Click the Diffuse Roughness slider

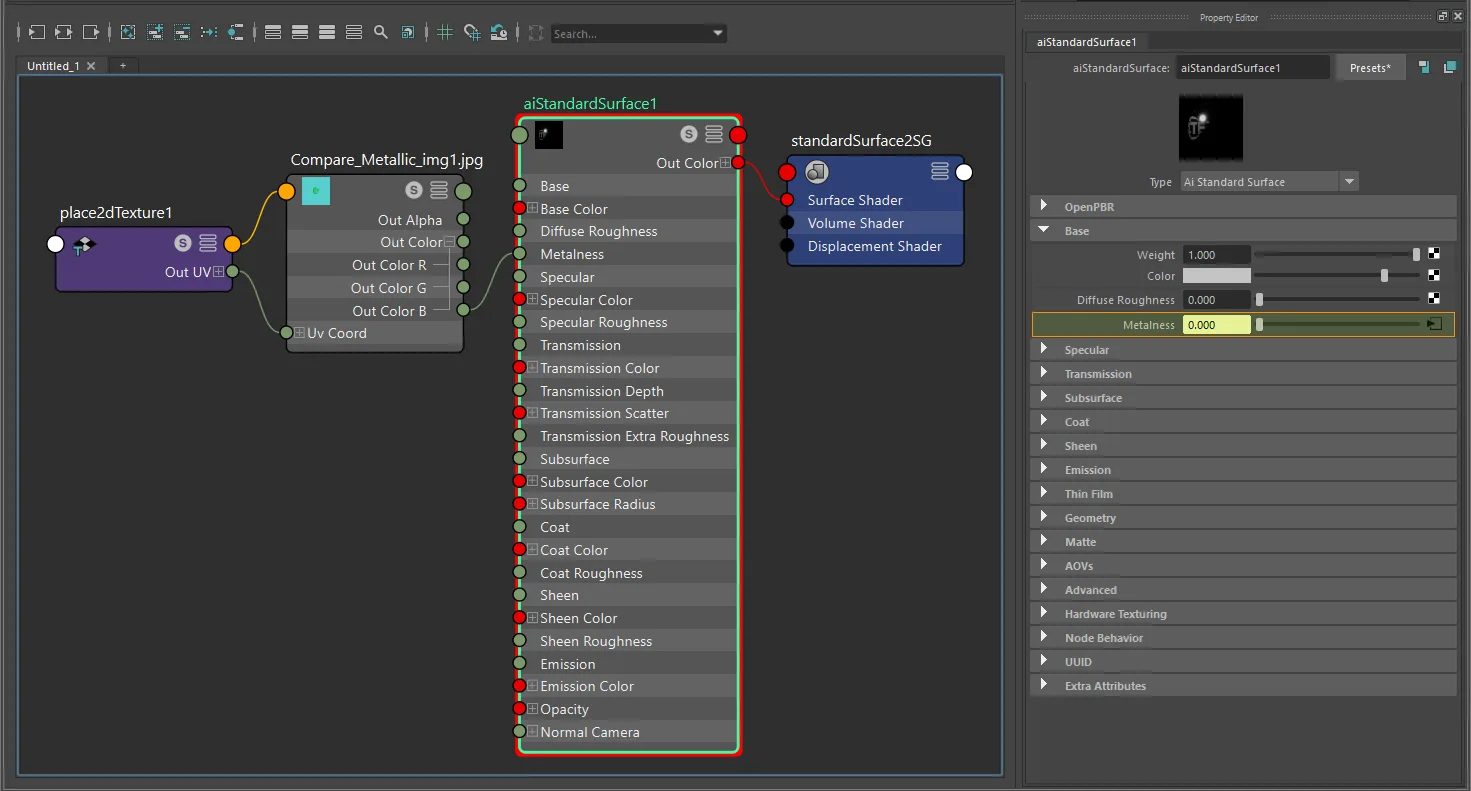(1337, 299)
